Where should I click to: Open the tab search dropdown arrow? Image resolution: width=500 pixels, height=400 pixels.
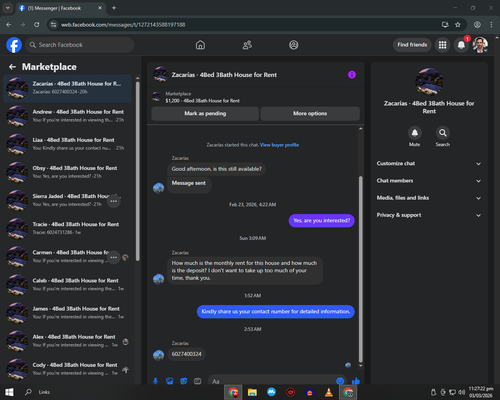point(8,8)
